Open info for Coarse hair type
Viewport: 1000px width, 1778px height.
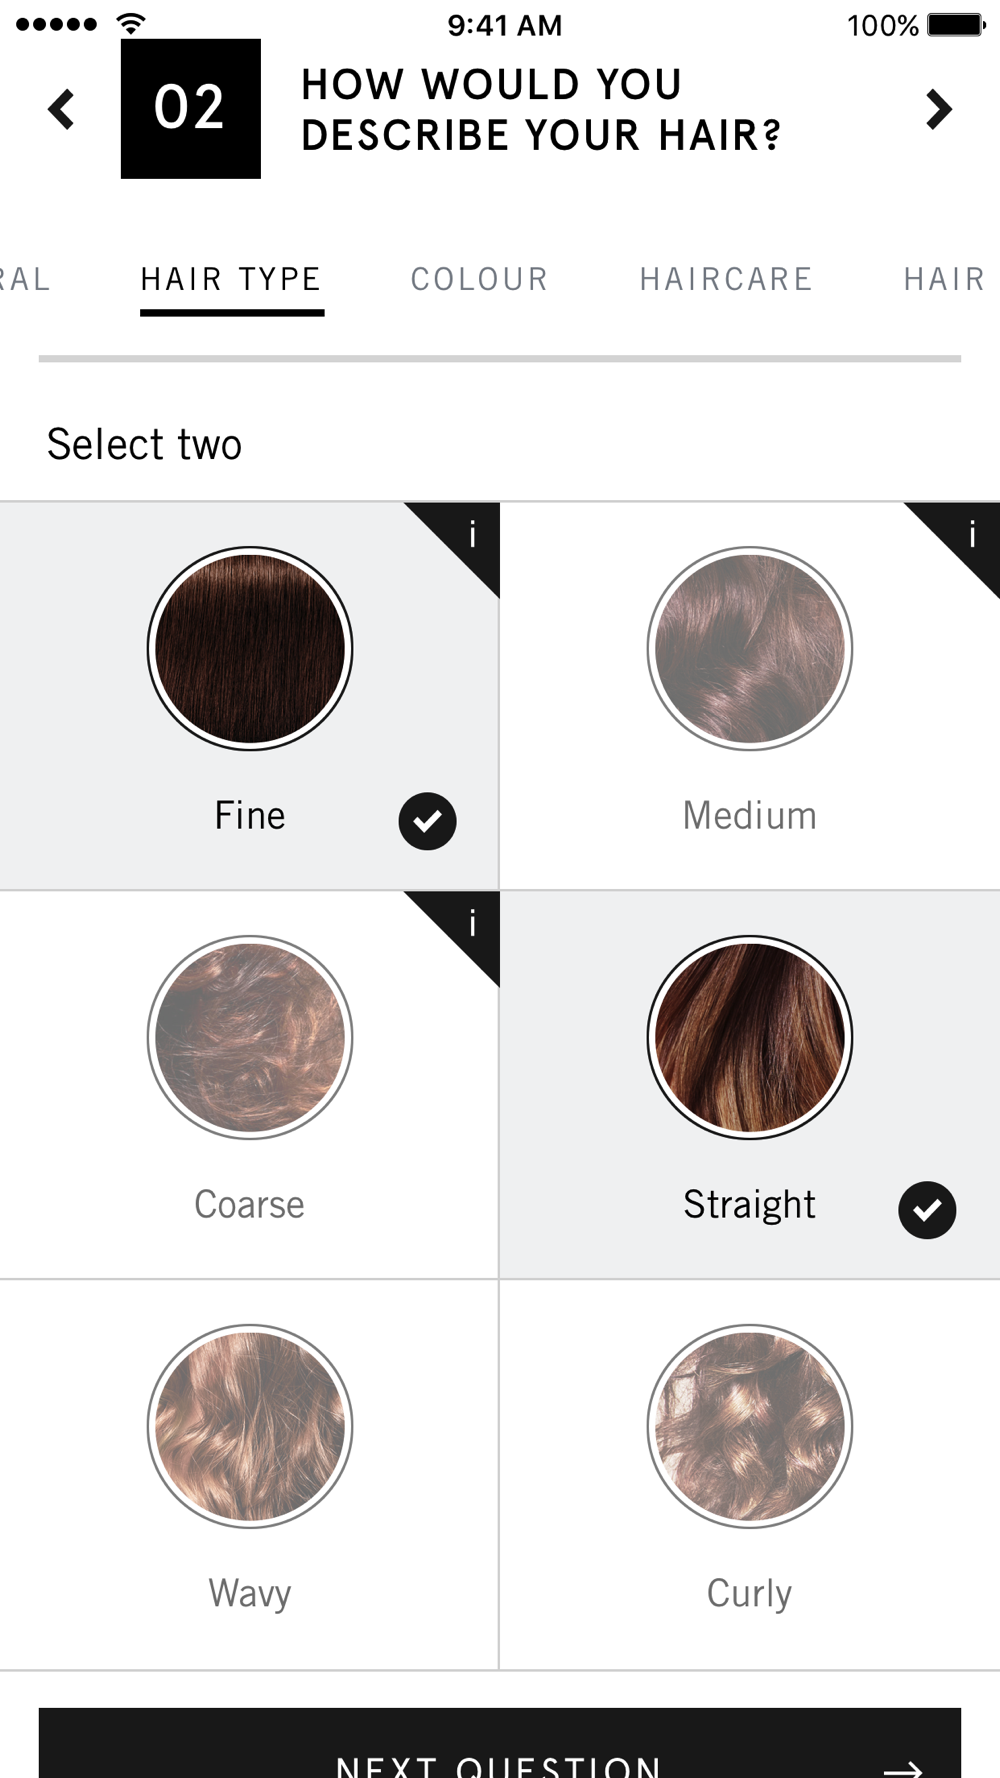click(x=470, y=924)
